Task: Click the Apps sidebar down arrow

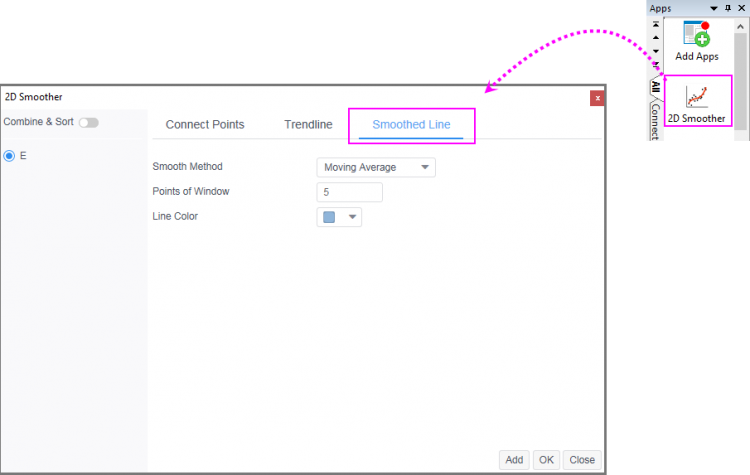Action: pyautogui.click(x=656, y=51)
